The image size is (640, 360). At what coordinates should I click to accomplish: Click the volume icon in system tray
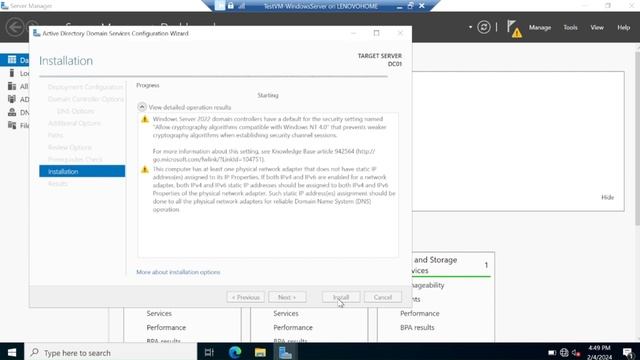click(x=576, y=353)
